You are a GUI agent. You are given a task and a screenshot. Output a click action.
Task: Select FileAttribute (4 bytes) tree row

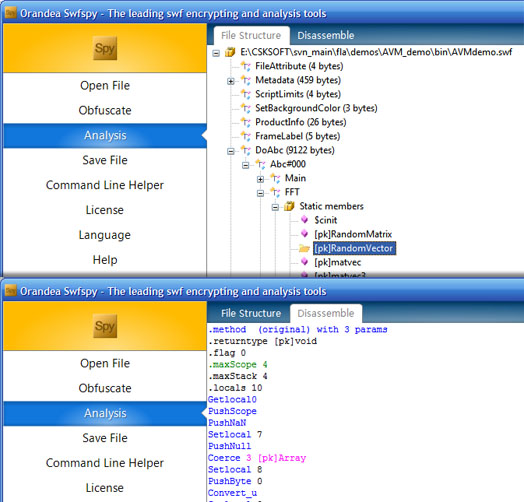tap(299, 66)
